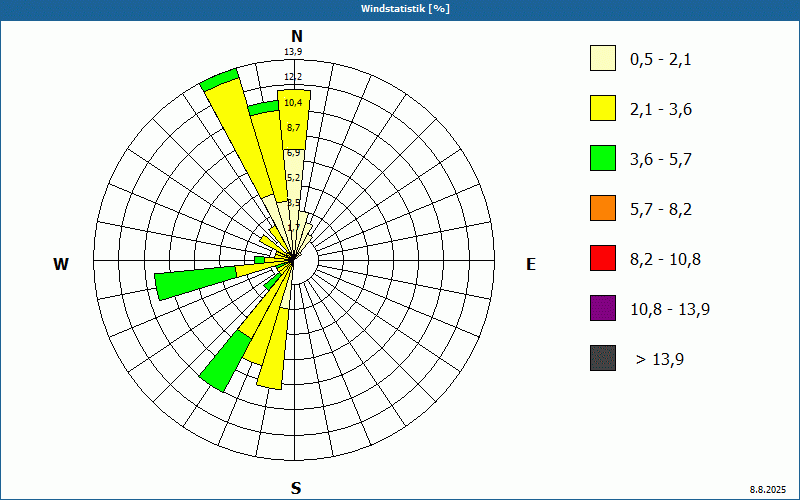Click the S compass label

pyautogui.click(x=296, y=488)
